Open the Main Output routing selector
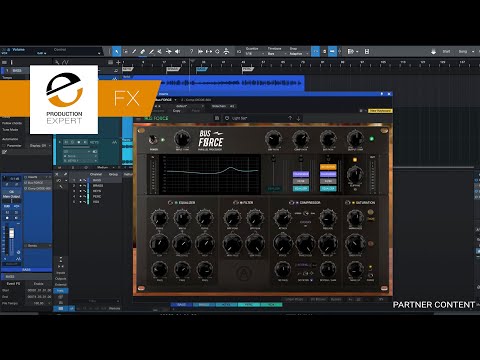 (x=12, y=197)
